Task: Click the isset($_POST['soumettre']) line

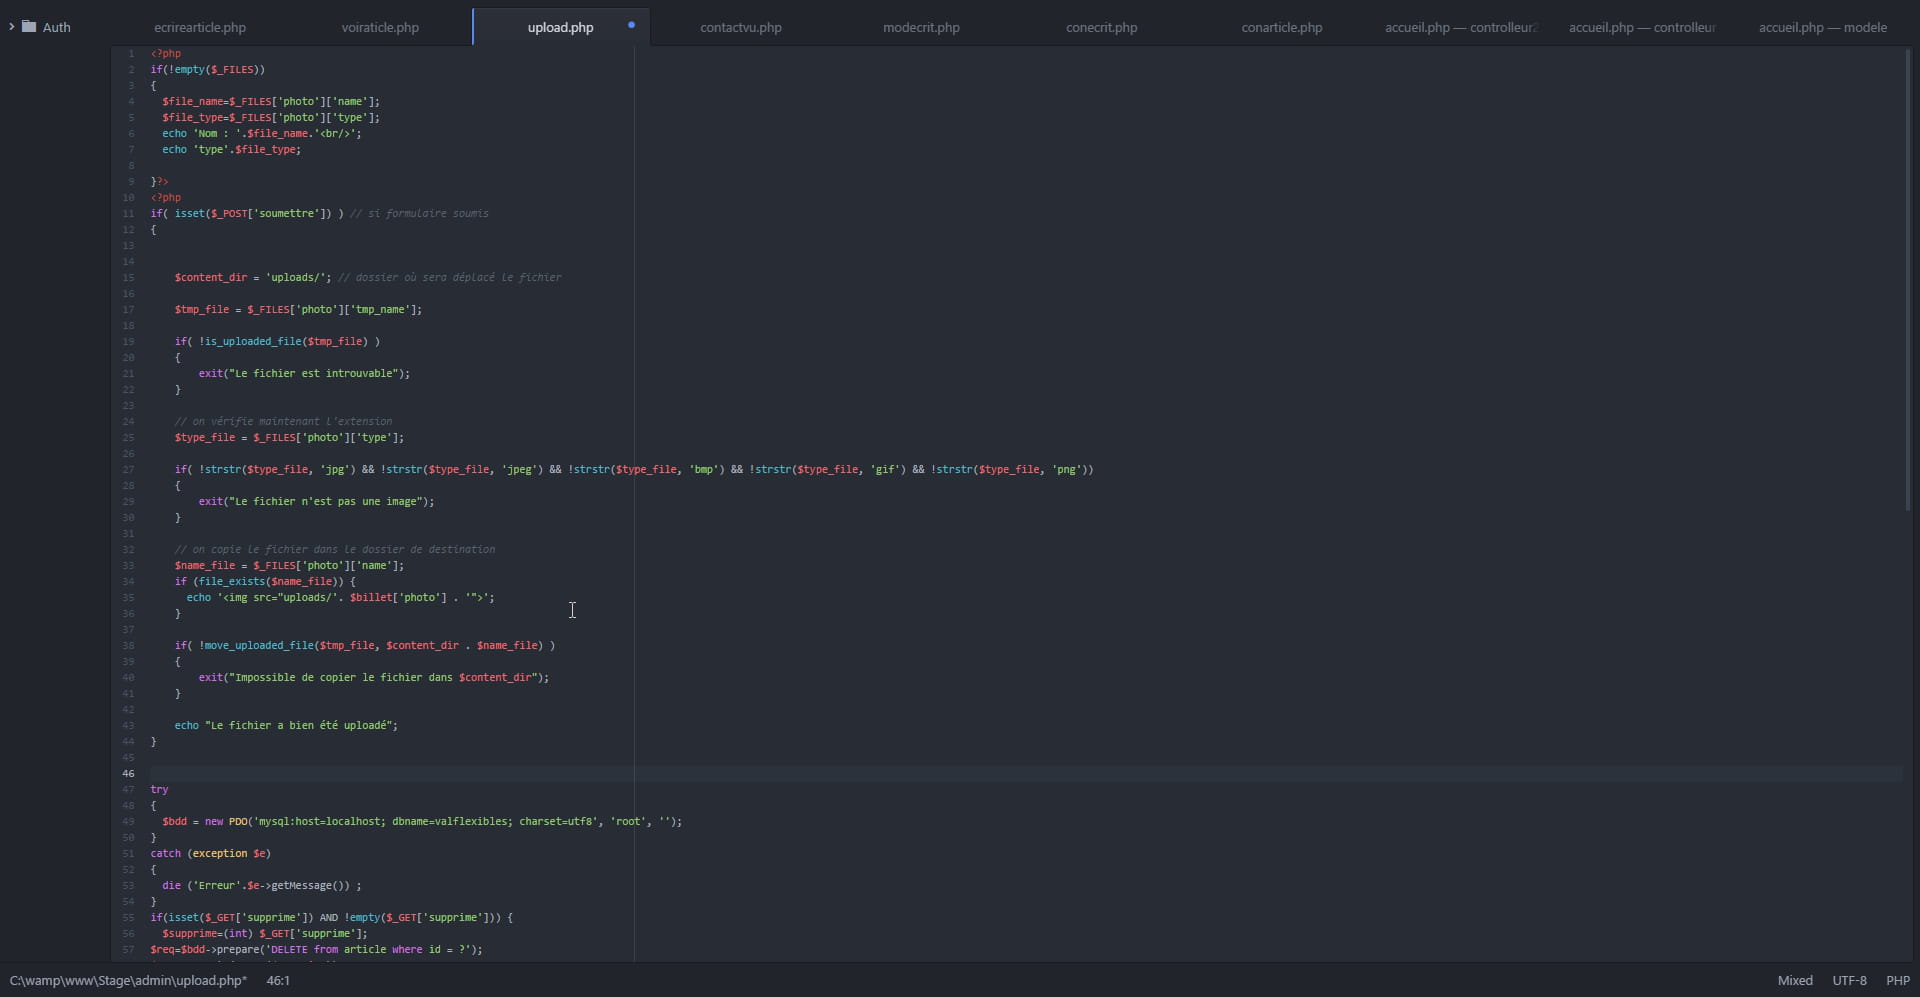Action: coord(247,213)
